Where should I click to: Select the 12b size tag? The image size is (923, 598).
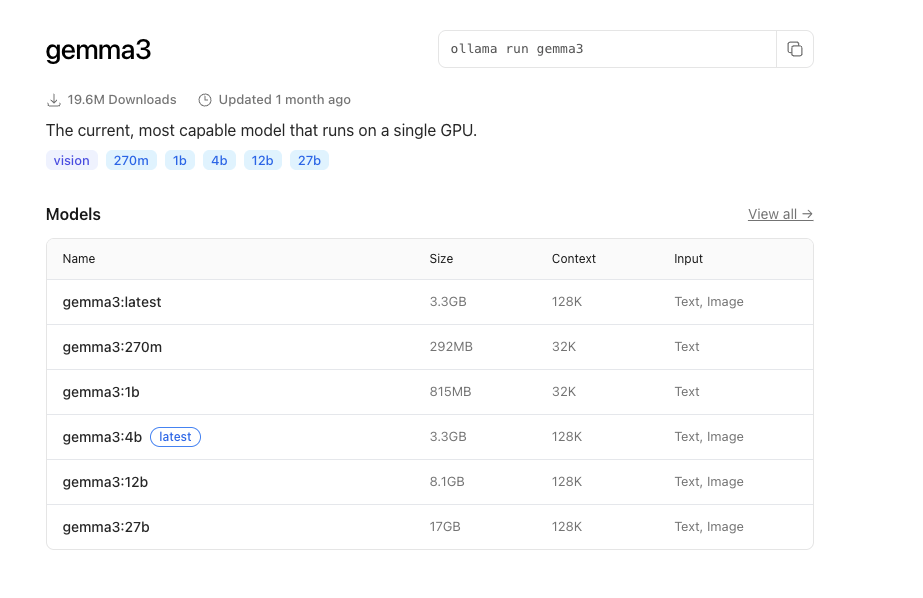[263, 160]
